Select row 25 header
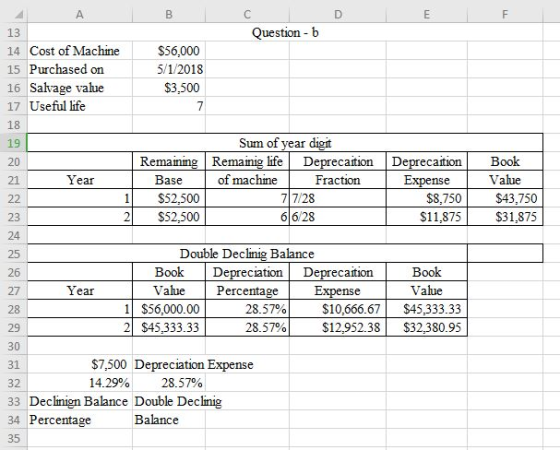560x450 pixels. [14, 254]
